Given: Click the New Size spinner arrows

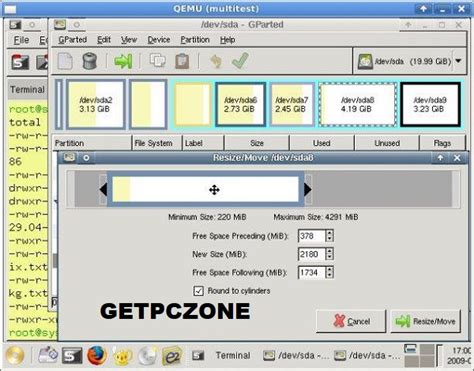Looking at the screenshot, I should 329,254.
